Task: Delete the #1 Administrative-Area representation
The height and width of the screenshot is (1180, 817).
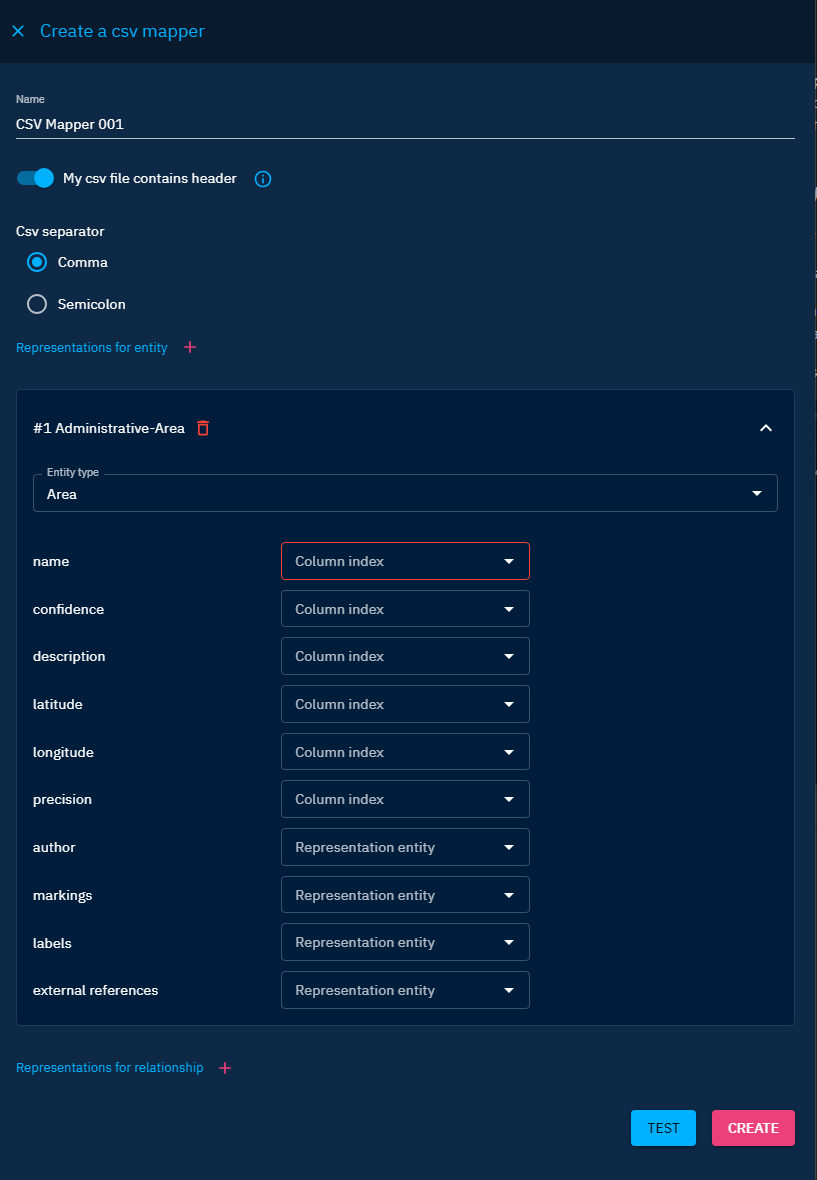Action: point(202,428)
